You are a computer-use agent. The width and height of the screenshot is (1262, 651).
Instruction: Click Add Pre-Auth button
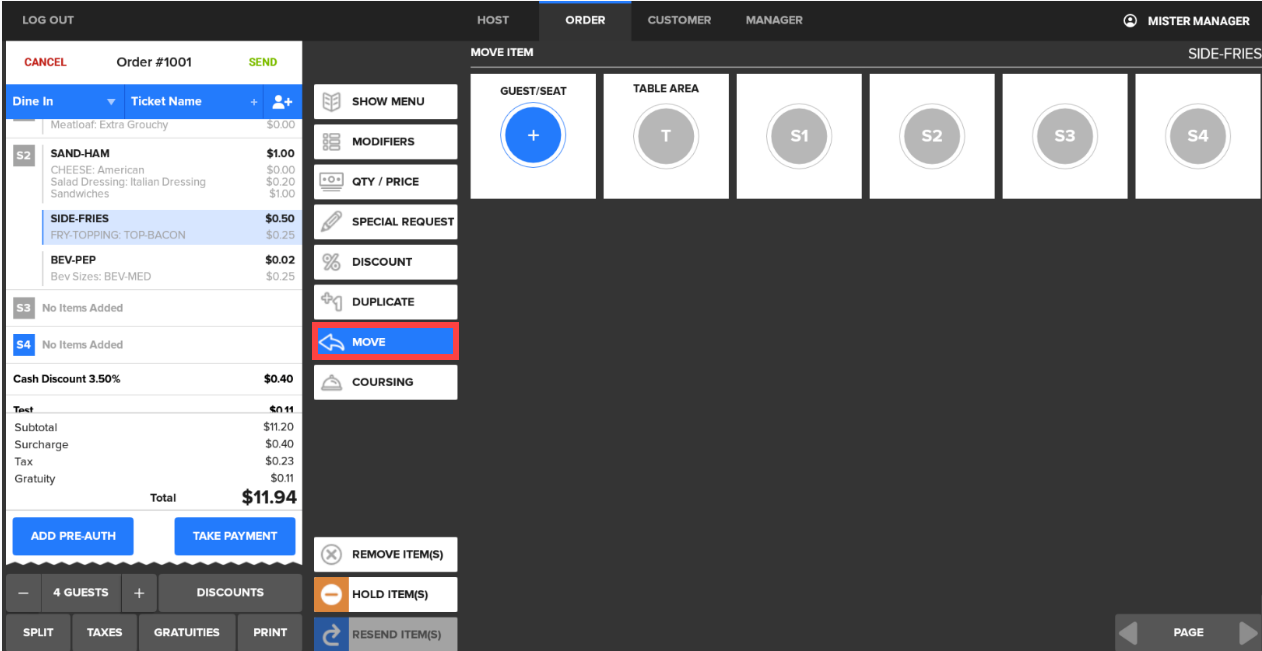[73, 536]
